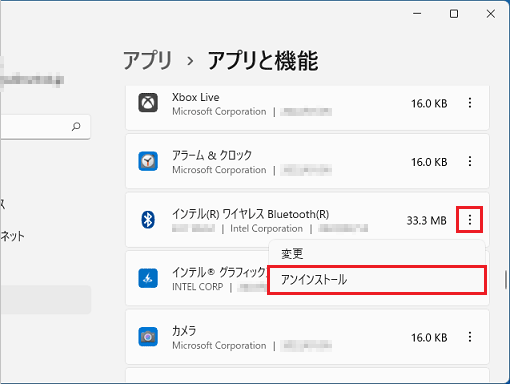Viewport: 510px width, 384px height.
Task: Open more options for アラーム & クロック
Action: [470, 161]
